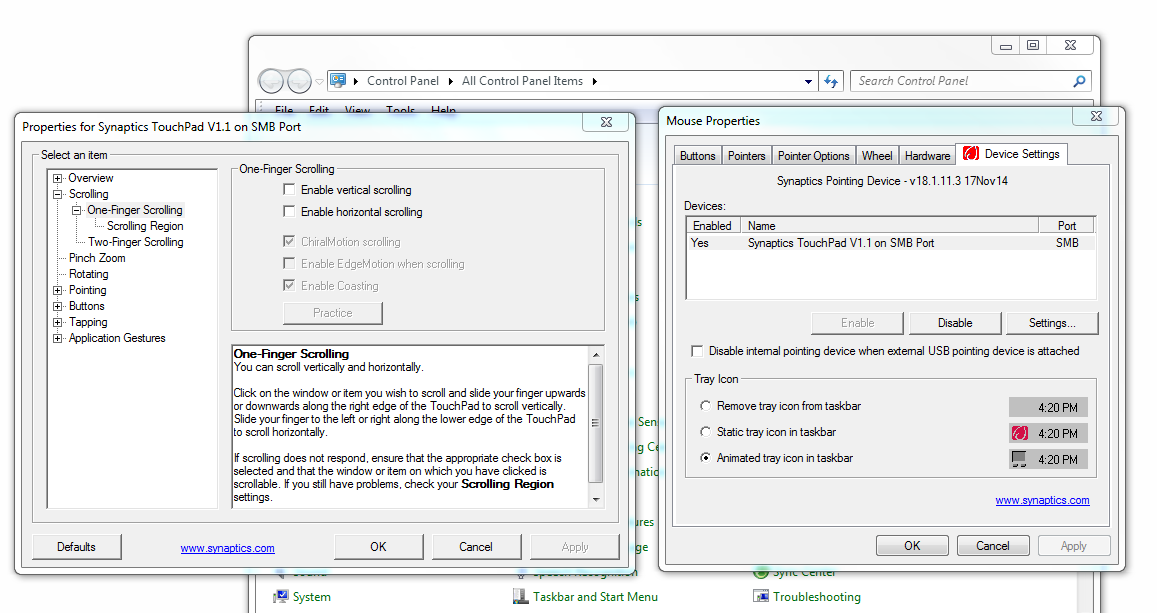
Task: Select Pinch Zoom in the tree
Action: tap(97, 258)
